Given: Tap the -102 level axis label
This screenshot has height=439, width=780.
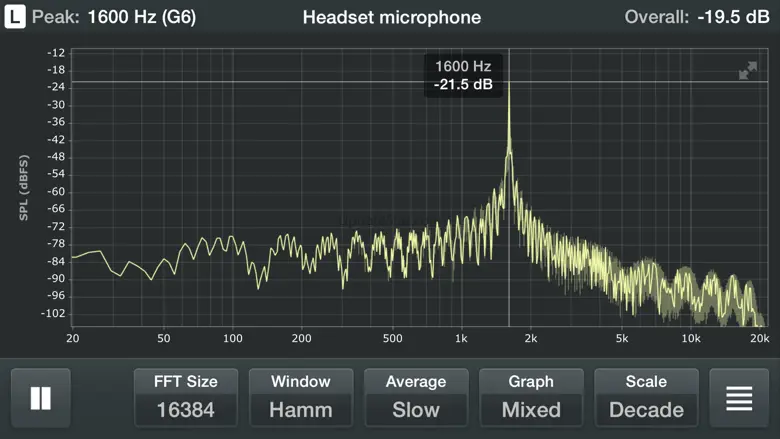Looking at the screenshot, I should click(52, 313).
